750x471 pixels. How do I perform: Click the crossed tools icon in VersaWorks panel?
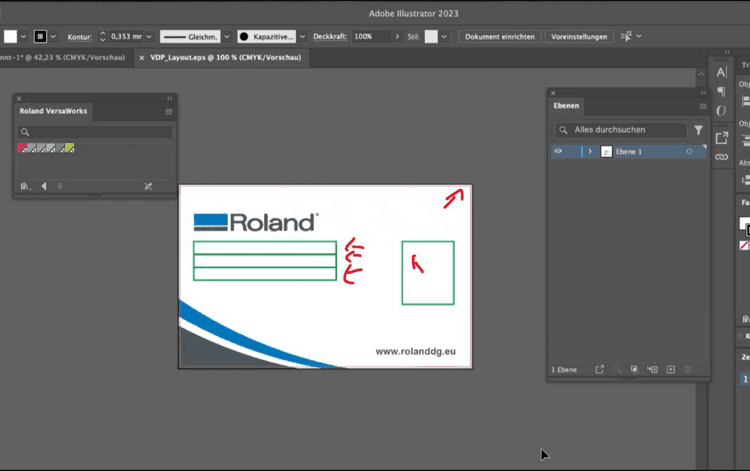(148, 186)
